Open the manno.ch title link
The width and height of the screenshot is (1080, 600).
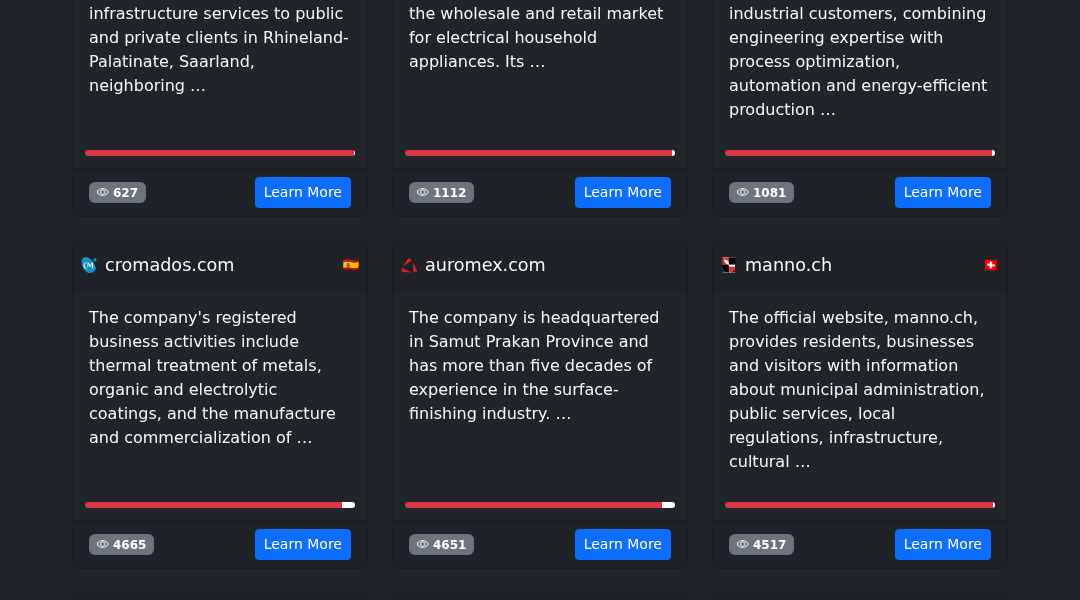[x=788, y=265]
